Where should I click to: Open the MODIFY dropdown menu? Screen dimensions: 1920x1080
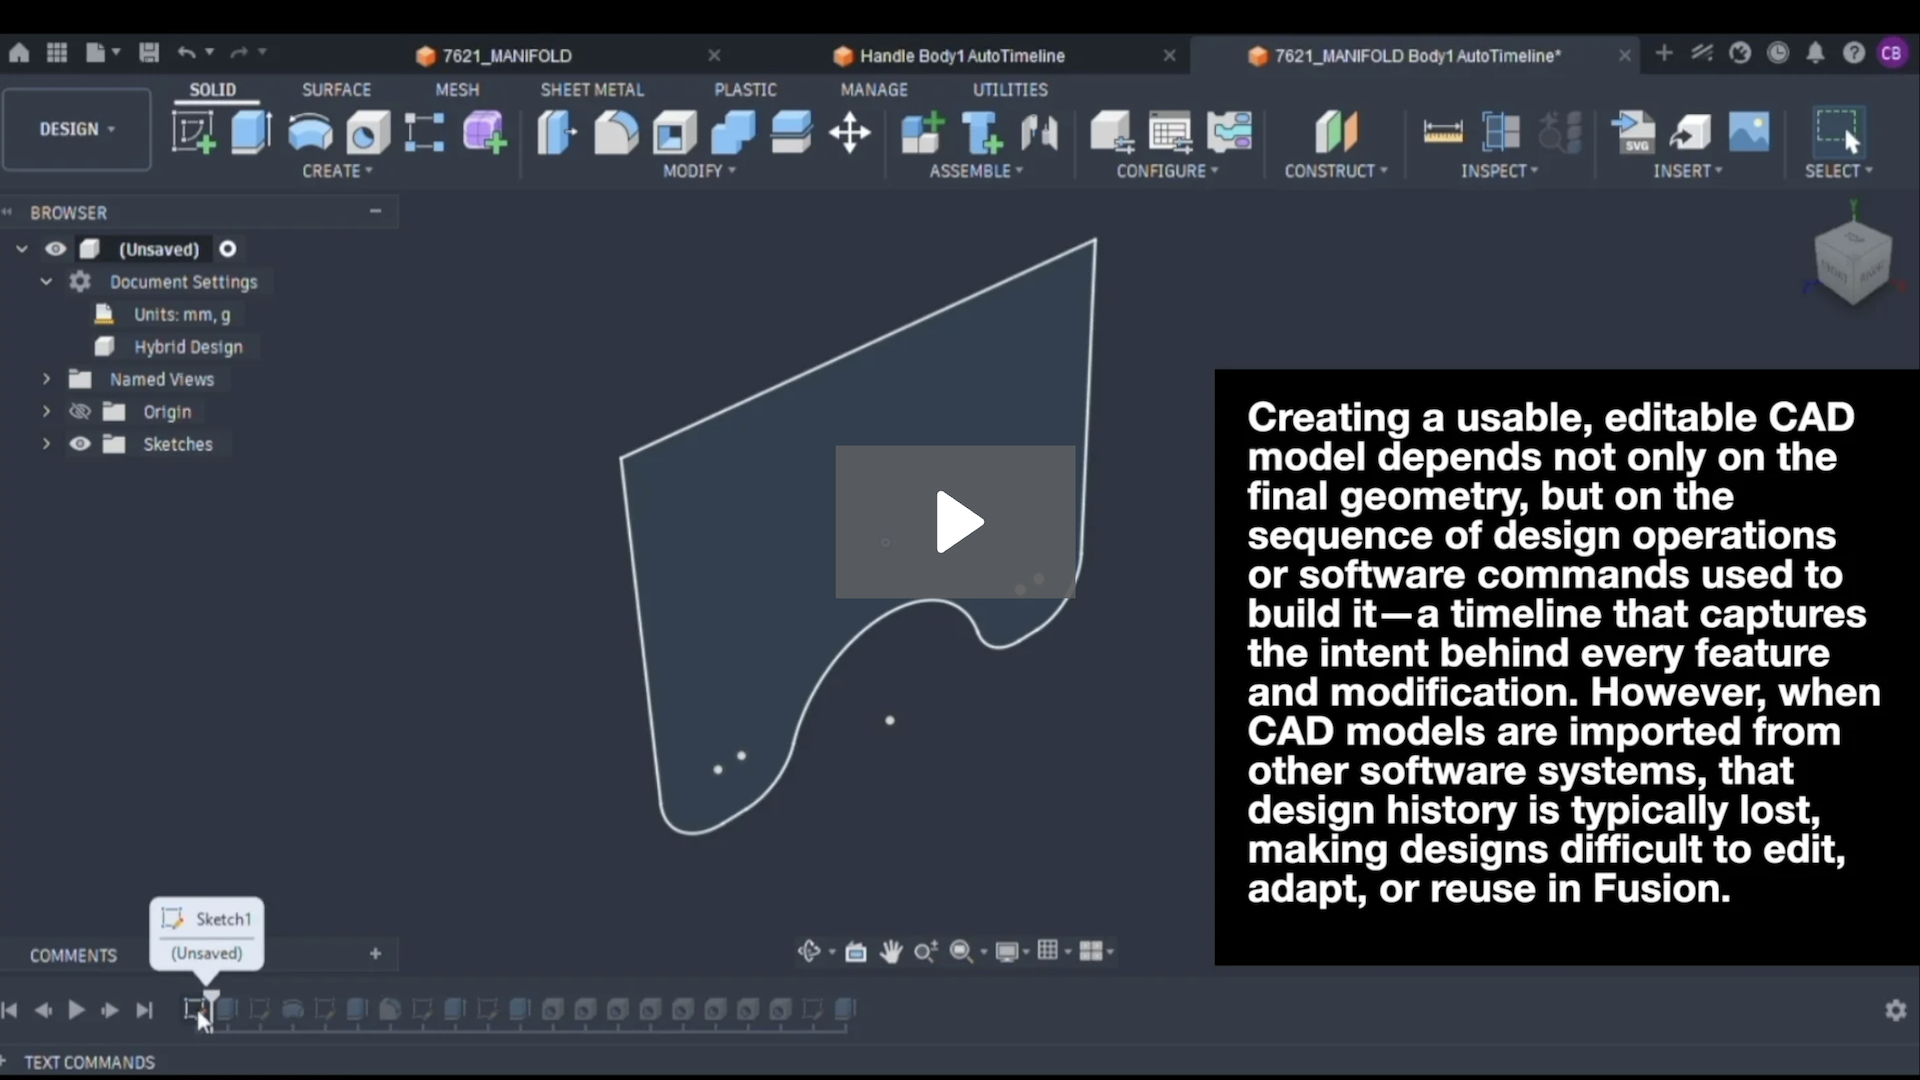click(699, 171)
